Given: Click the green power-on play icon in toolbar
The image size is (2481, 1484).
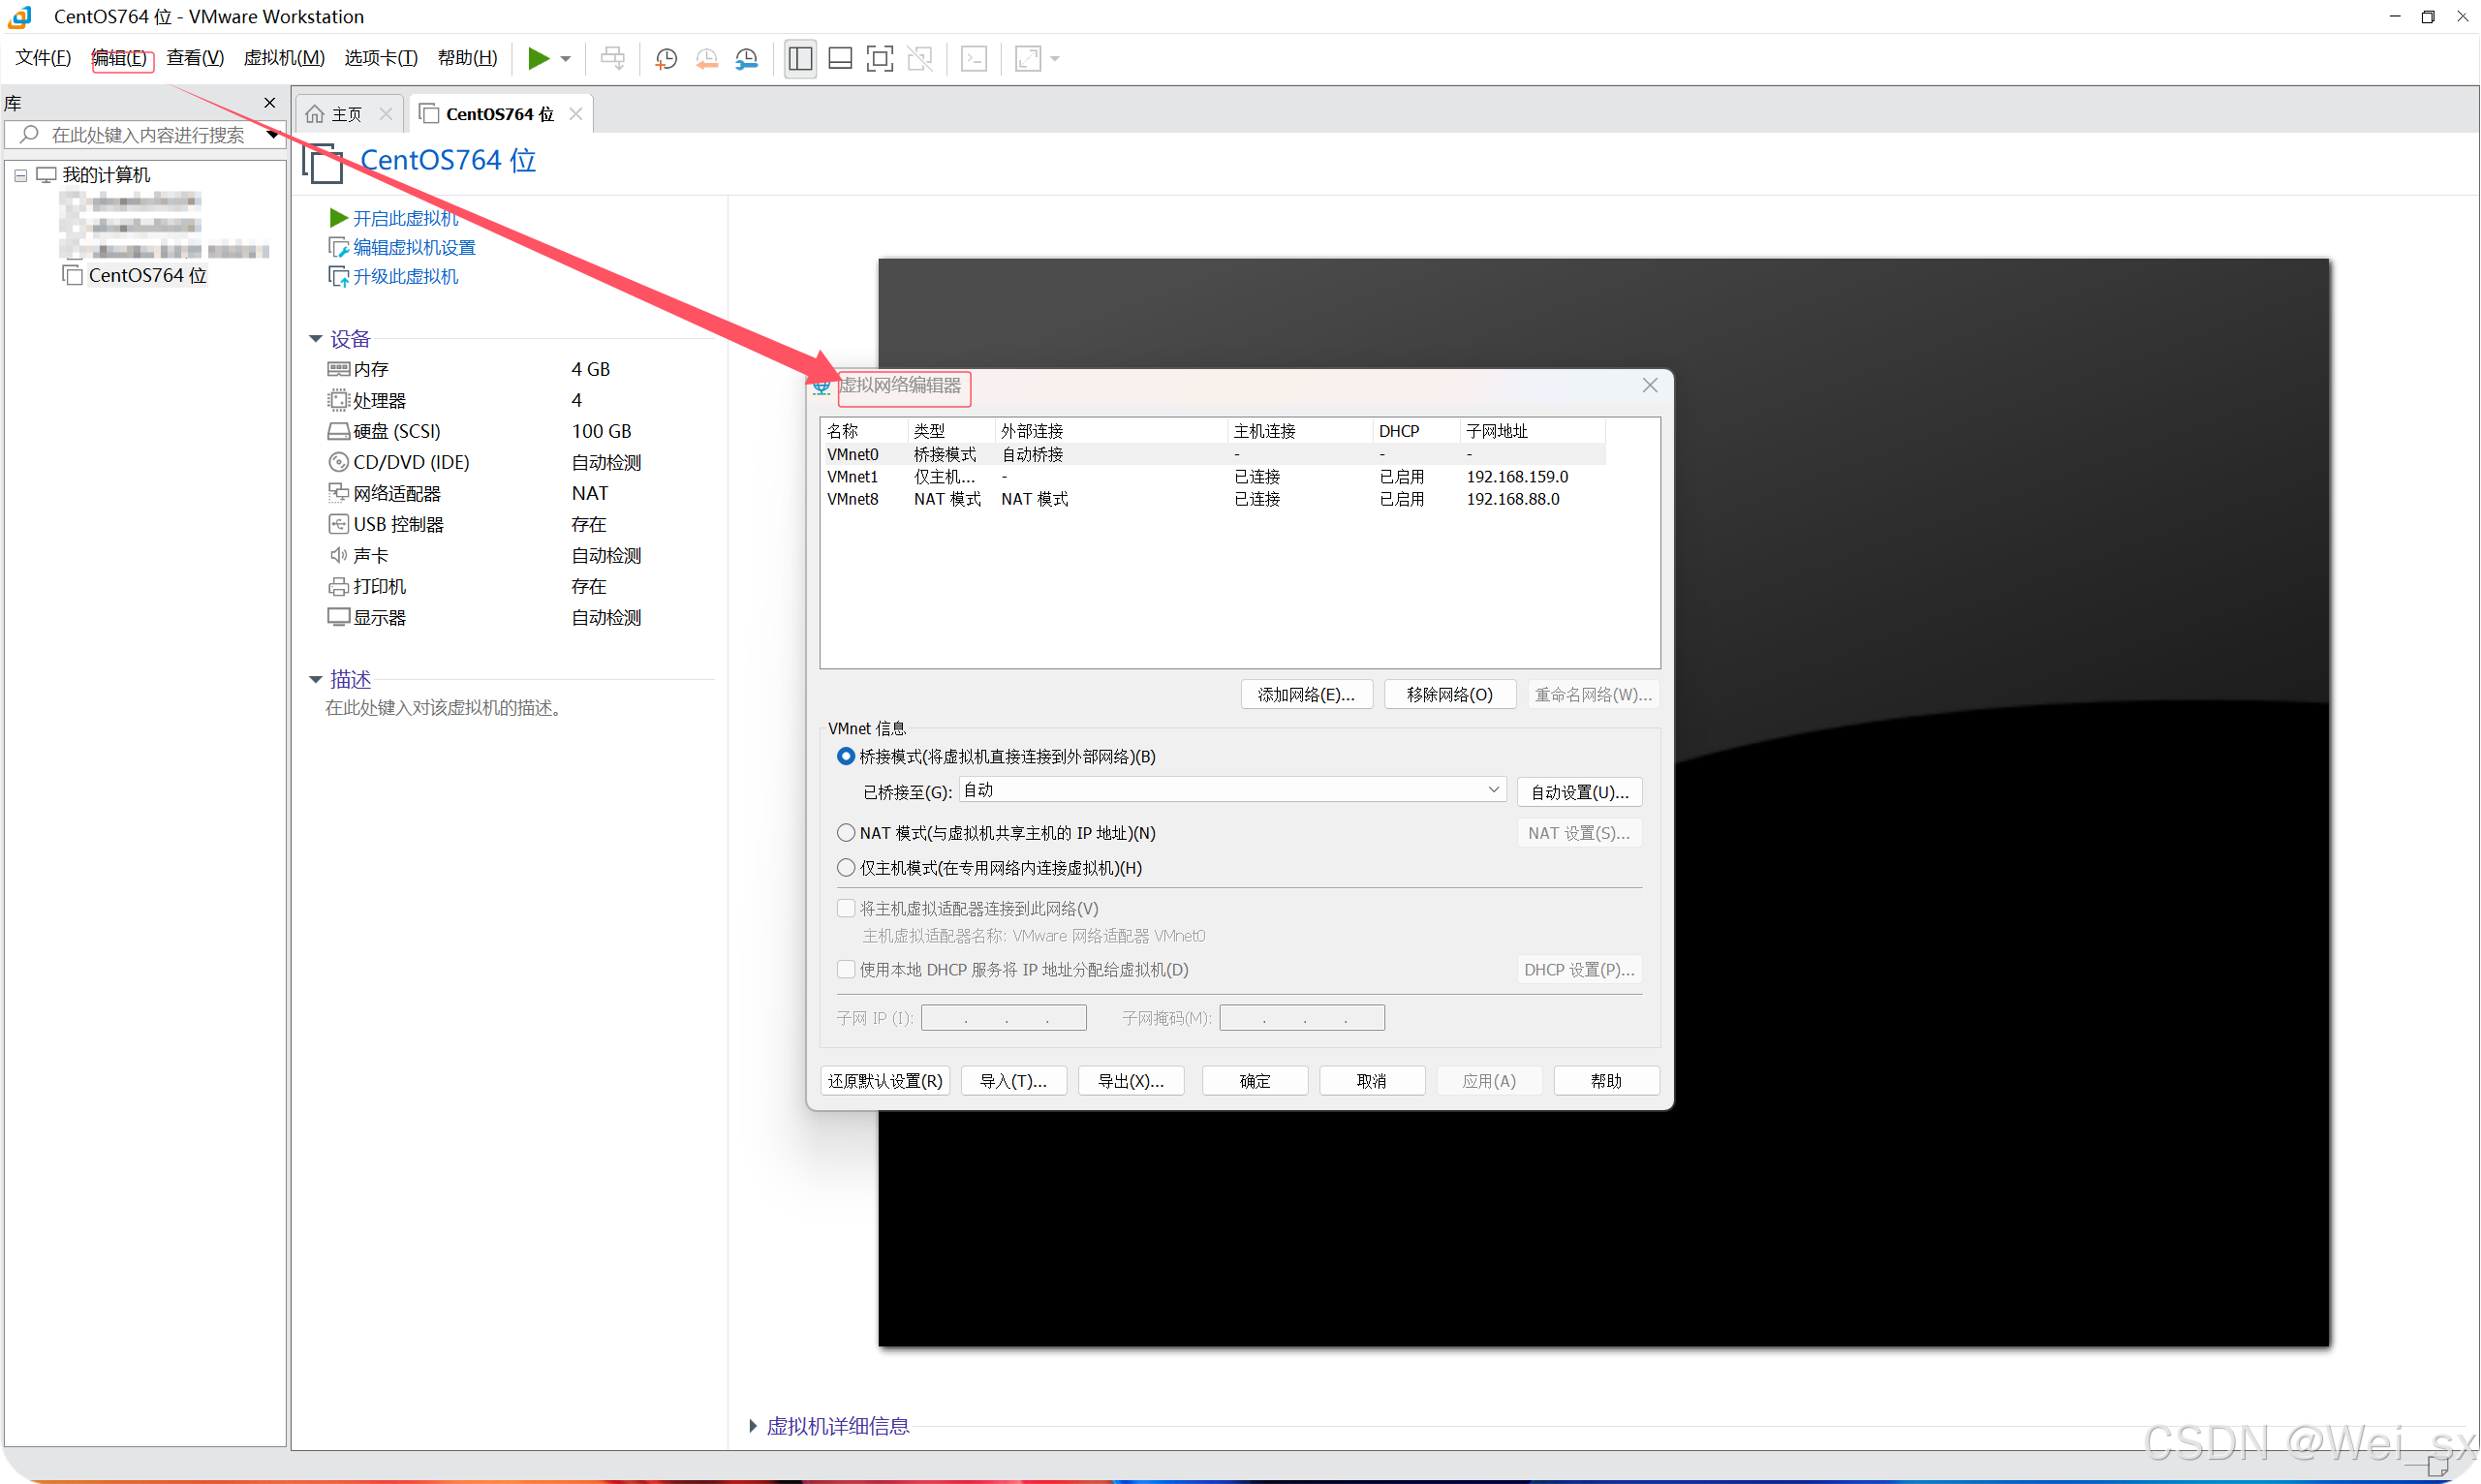Looking at the screenshot, I should click(x=538, y=58).
